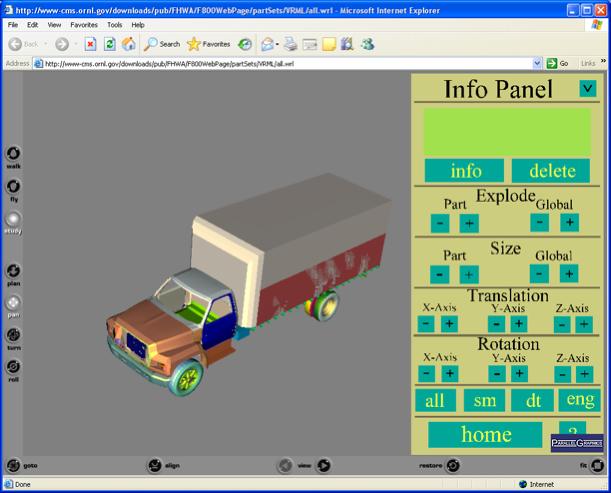Activate the study mode icon
The height and width of the screenshot is (493, 611).
click(13, 219)
